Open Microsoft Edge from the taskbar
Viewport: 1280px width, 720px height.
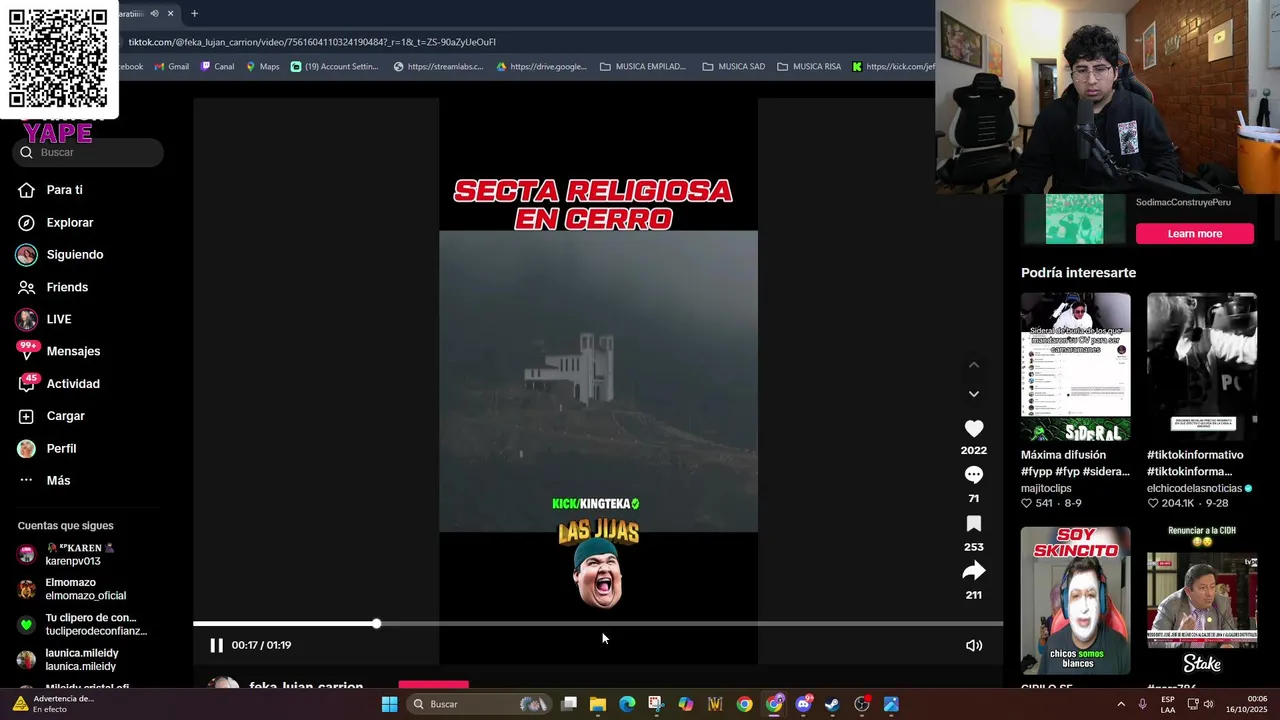[x=627, y=704]
